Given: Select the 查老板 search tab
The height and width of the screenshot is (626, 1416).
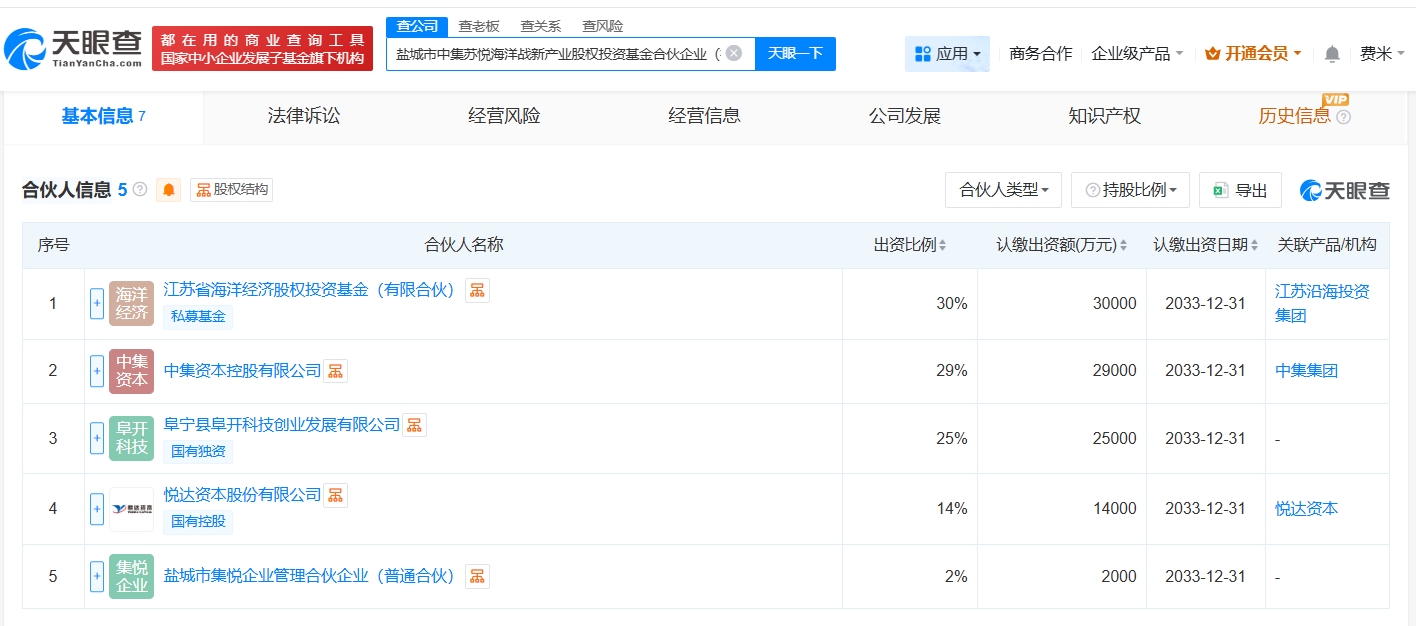Looking at the screenshot, I should point(479,27).
